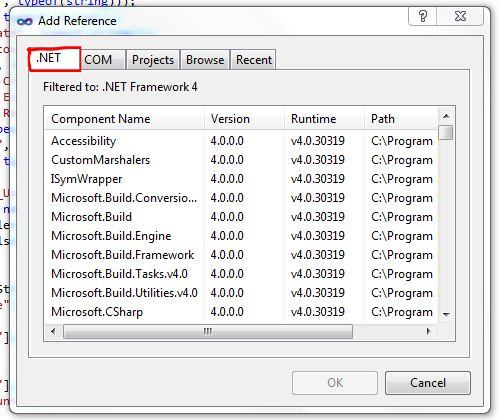
Task: Cancel the Add Reference dialog
Action: point(428,383)
